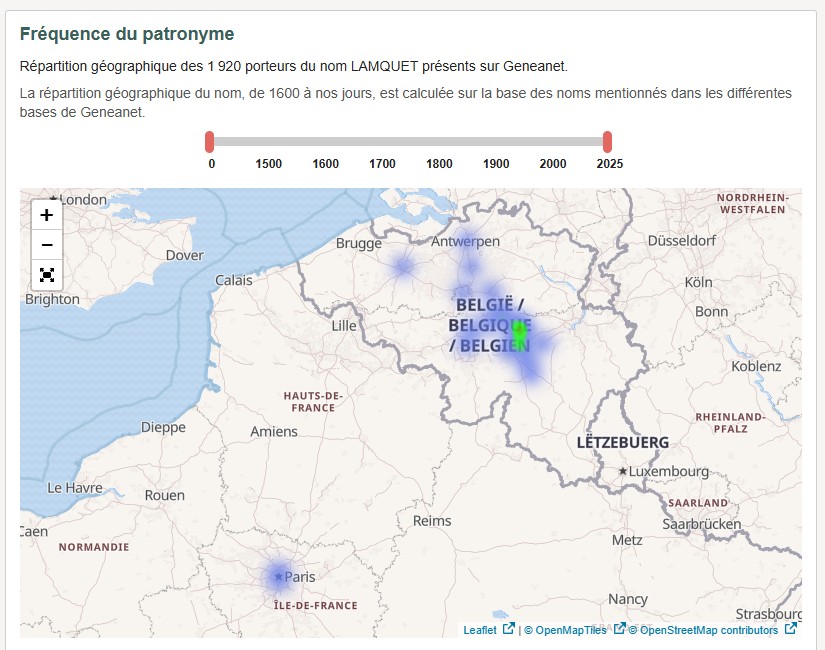This screenshot has width=825, height=650.
Task: Click the star marker at Paris
Action: pyautogui.click(x=278, y=577)
